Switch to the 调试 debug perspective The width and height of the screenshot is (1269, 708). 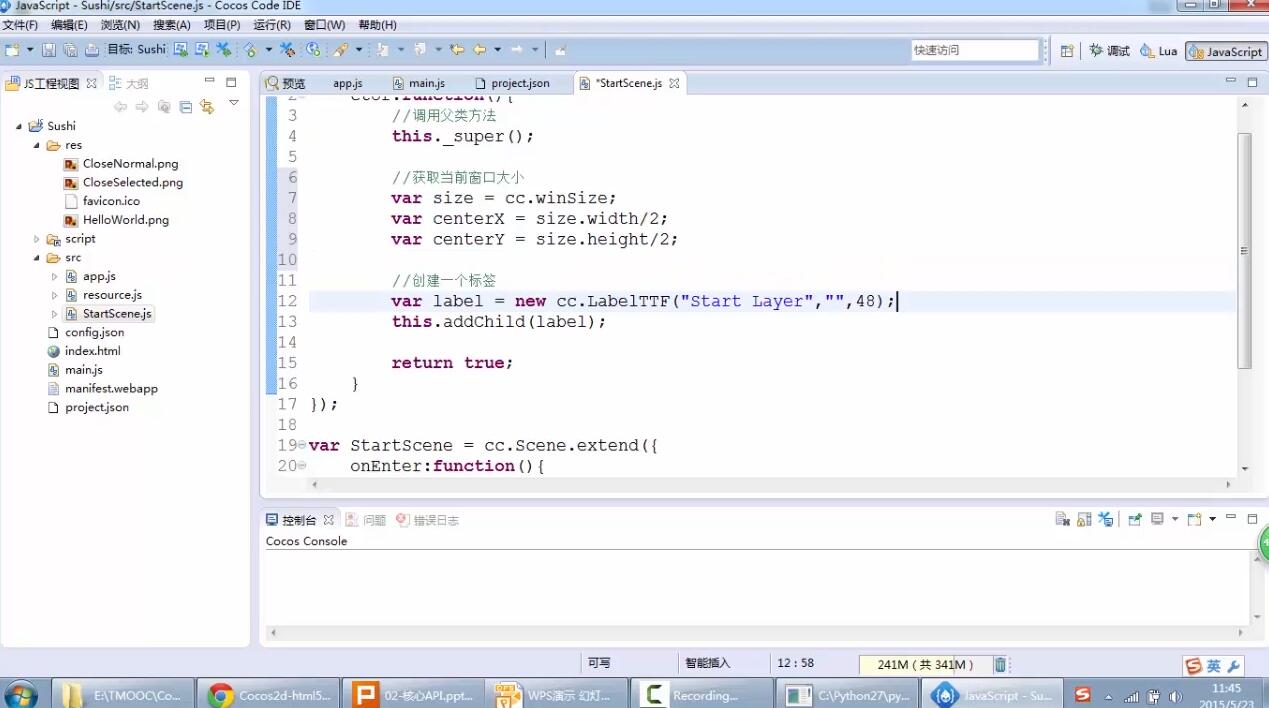pos(1110,51)
